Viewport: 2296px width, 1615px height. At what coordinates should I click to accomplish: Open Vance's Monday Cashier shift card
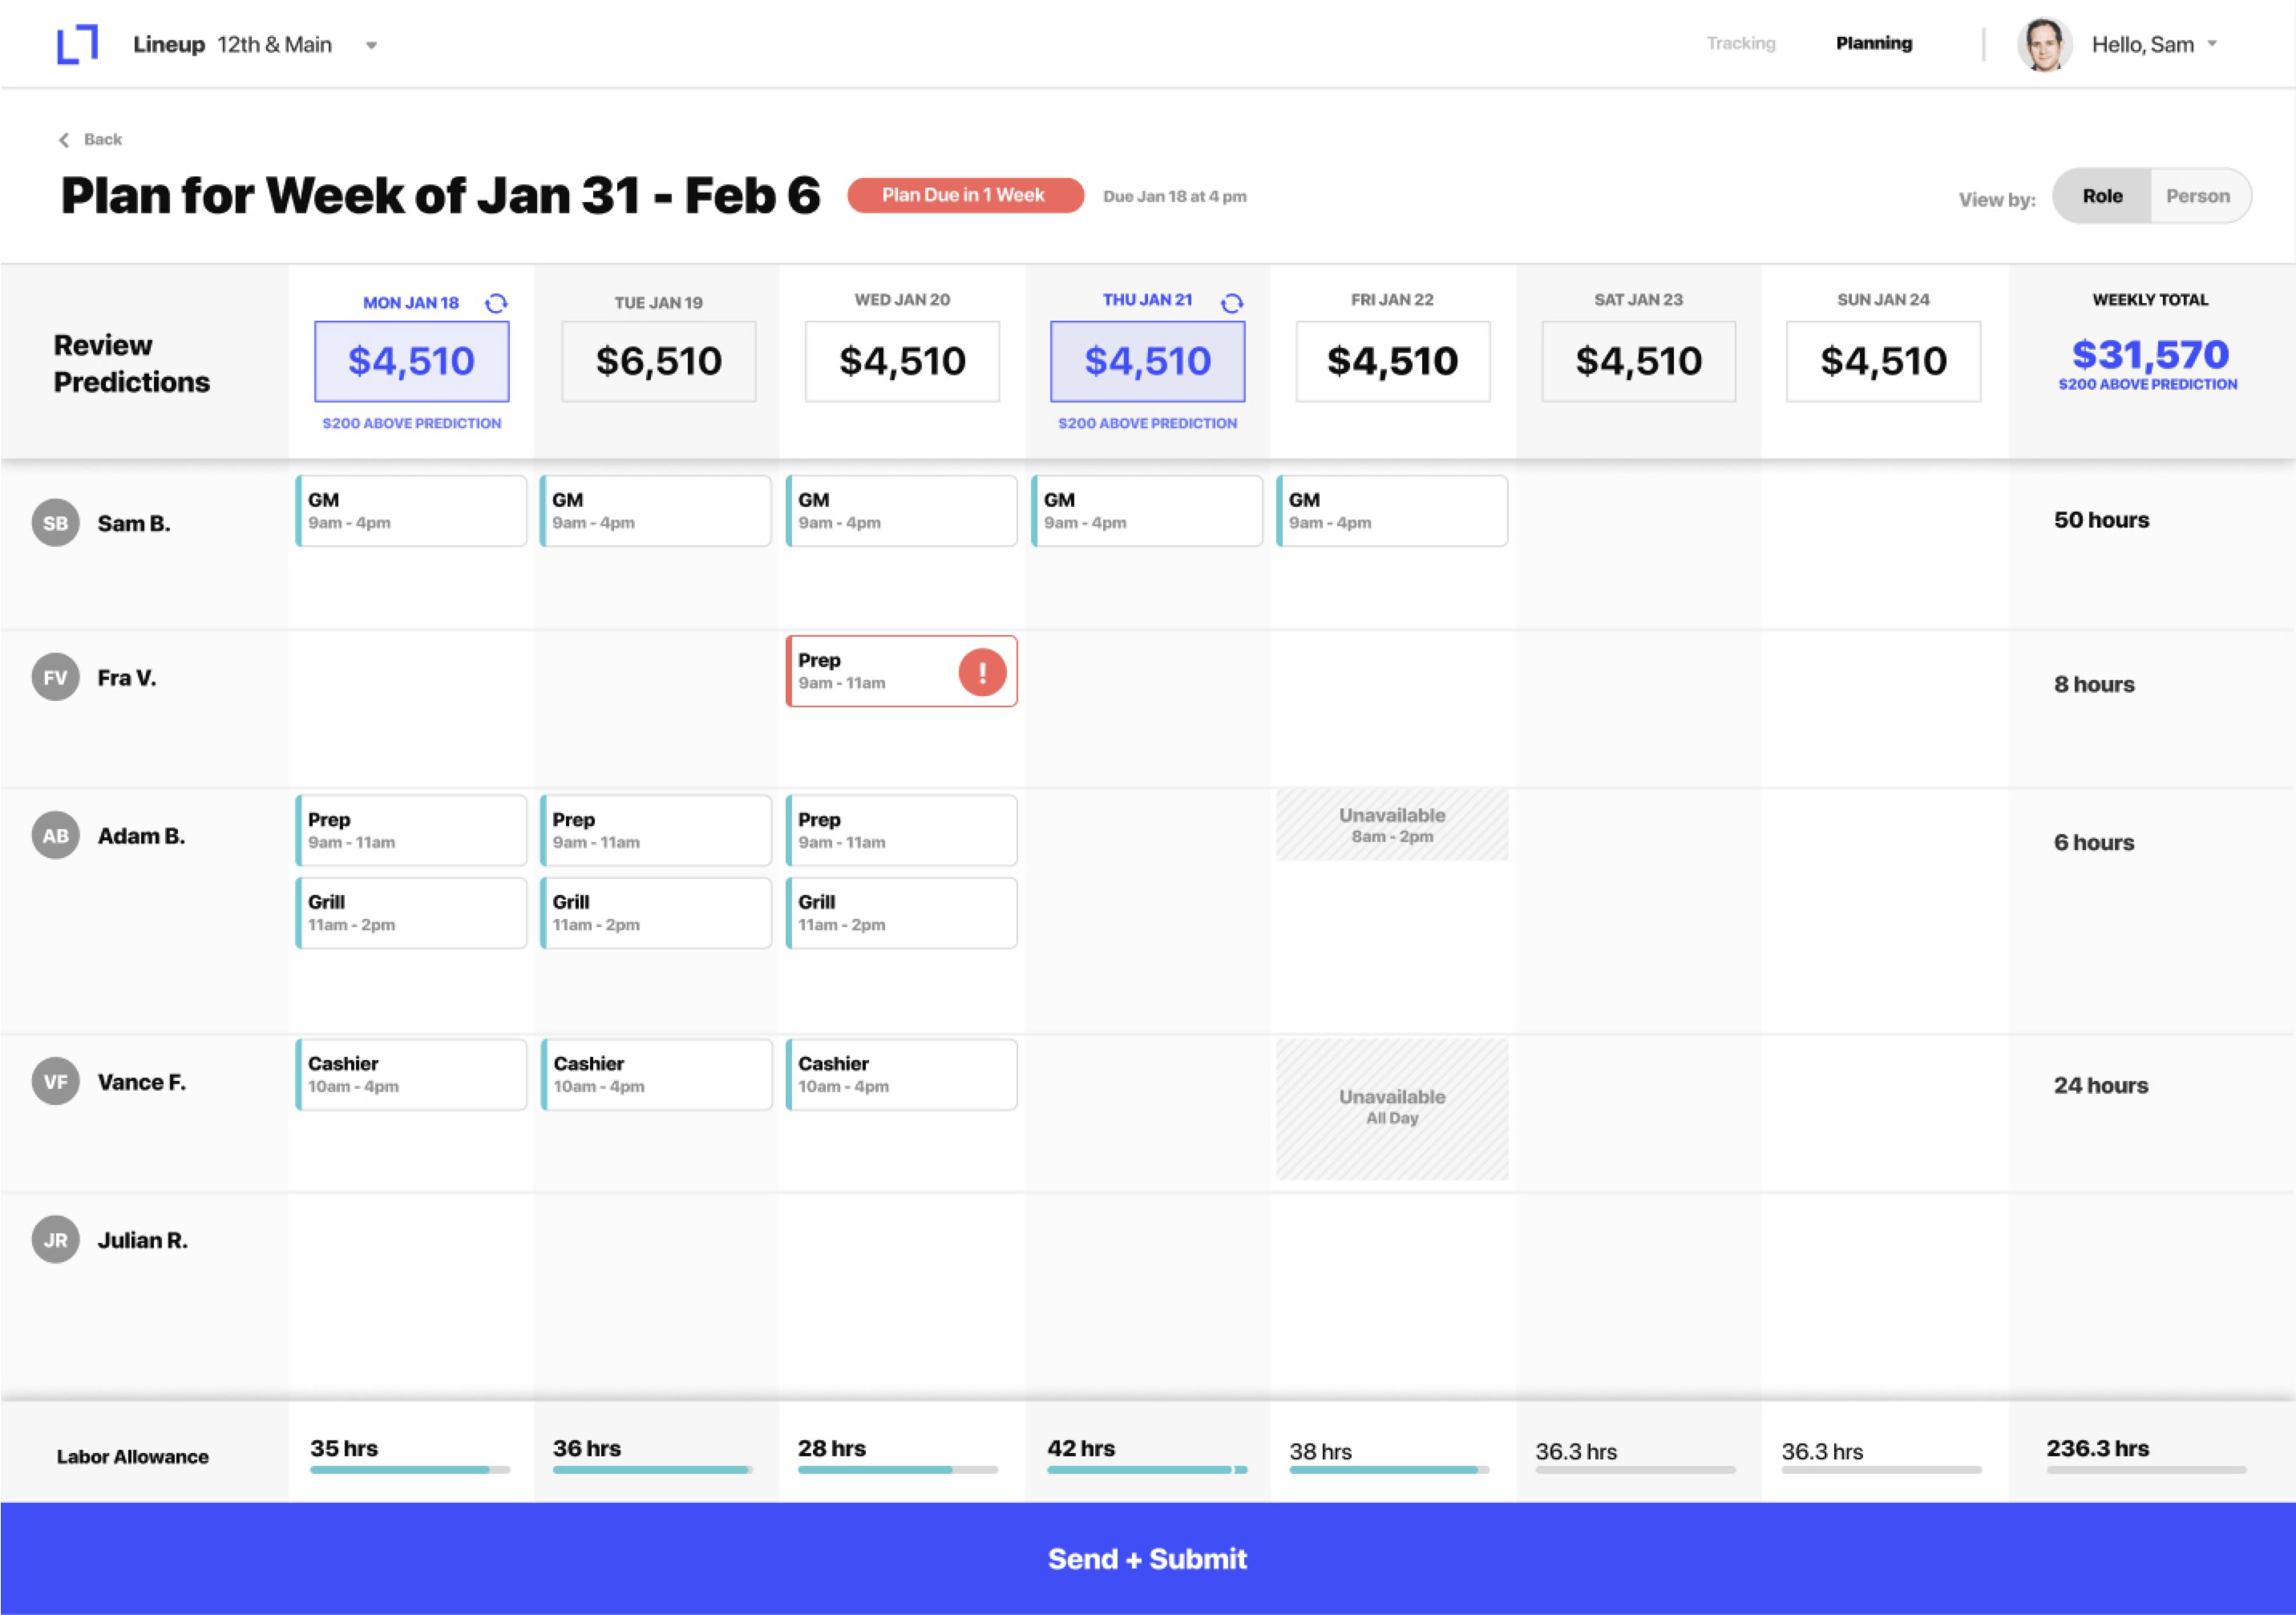pyautogui.click(x=411, y=1075)
